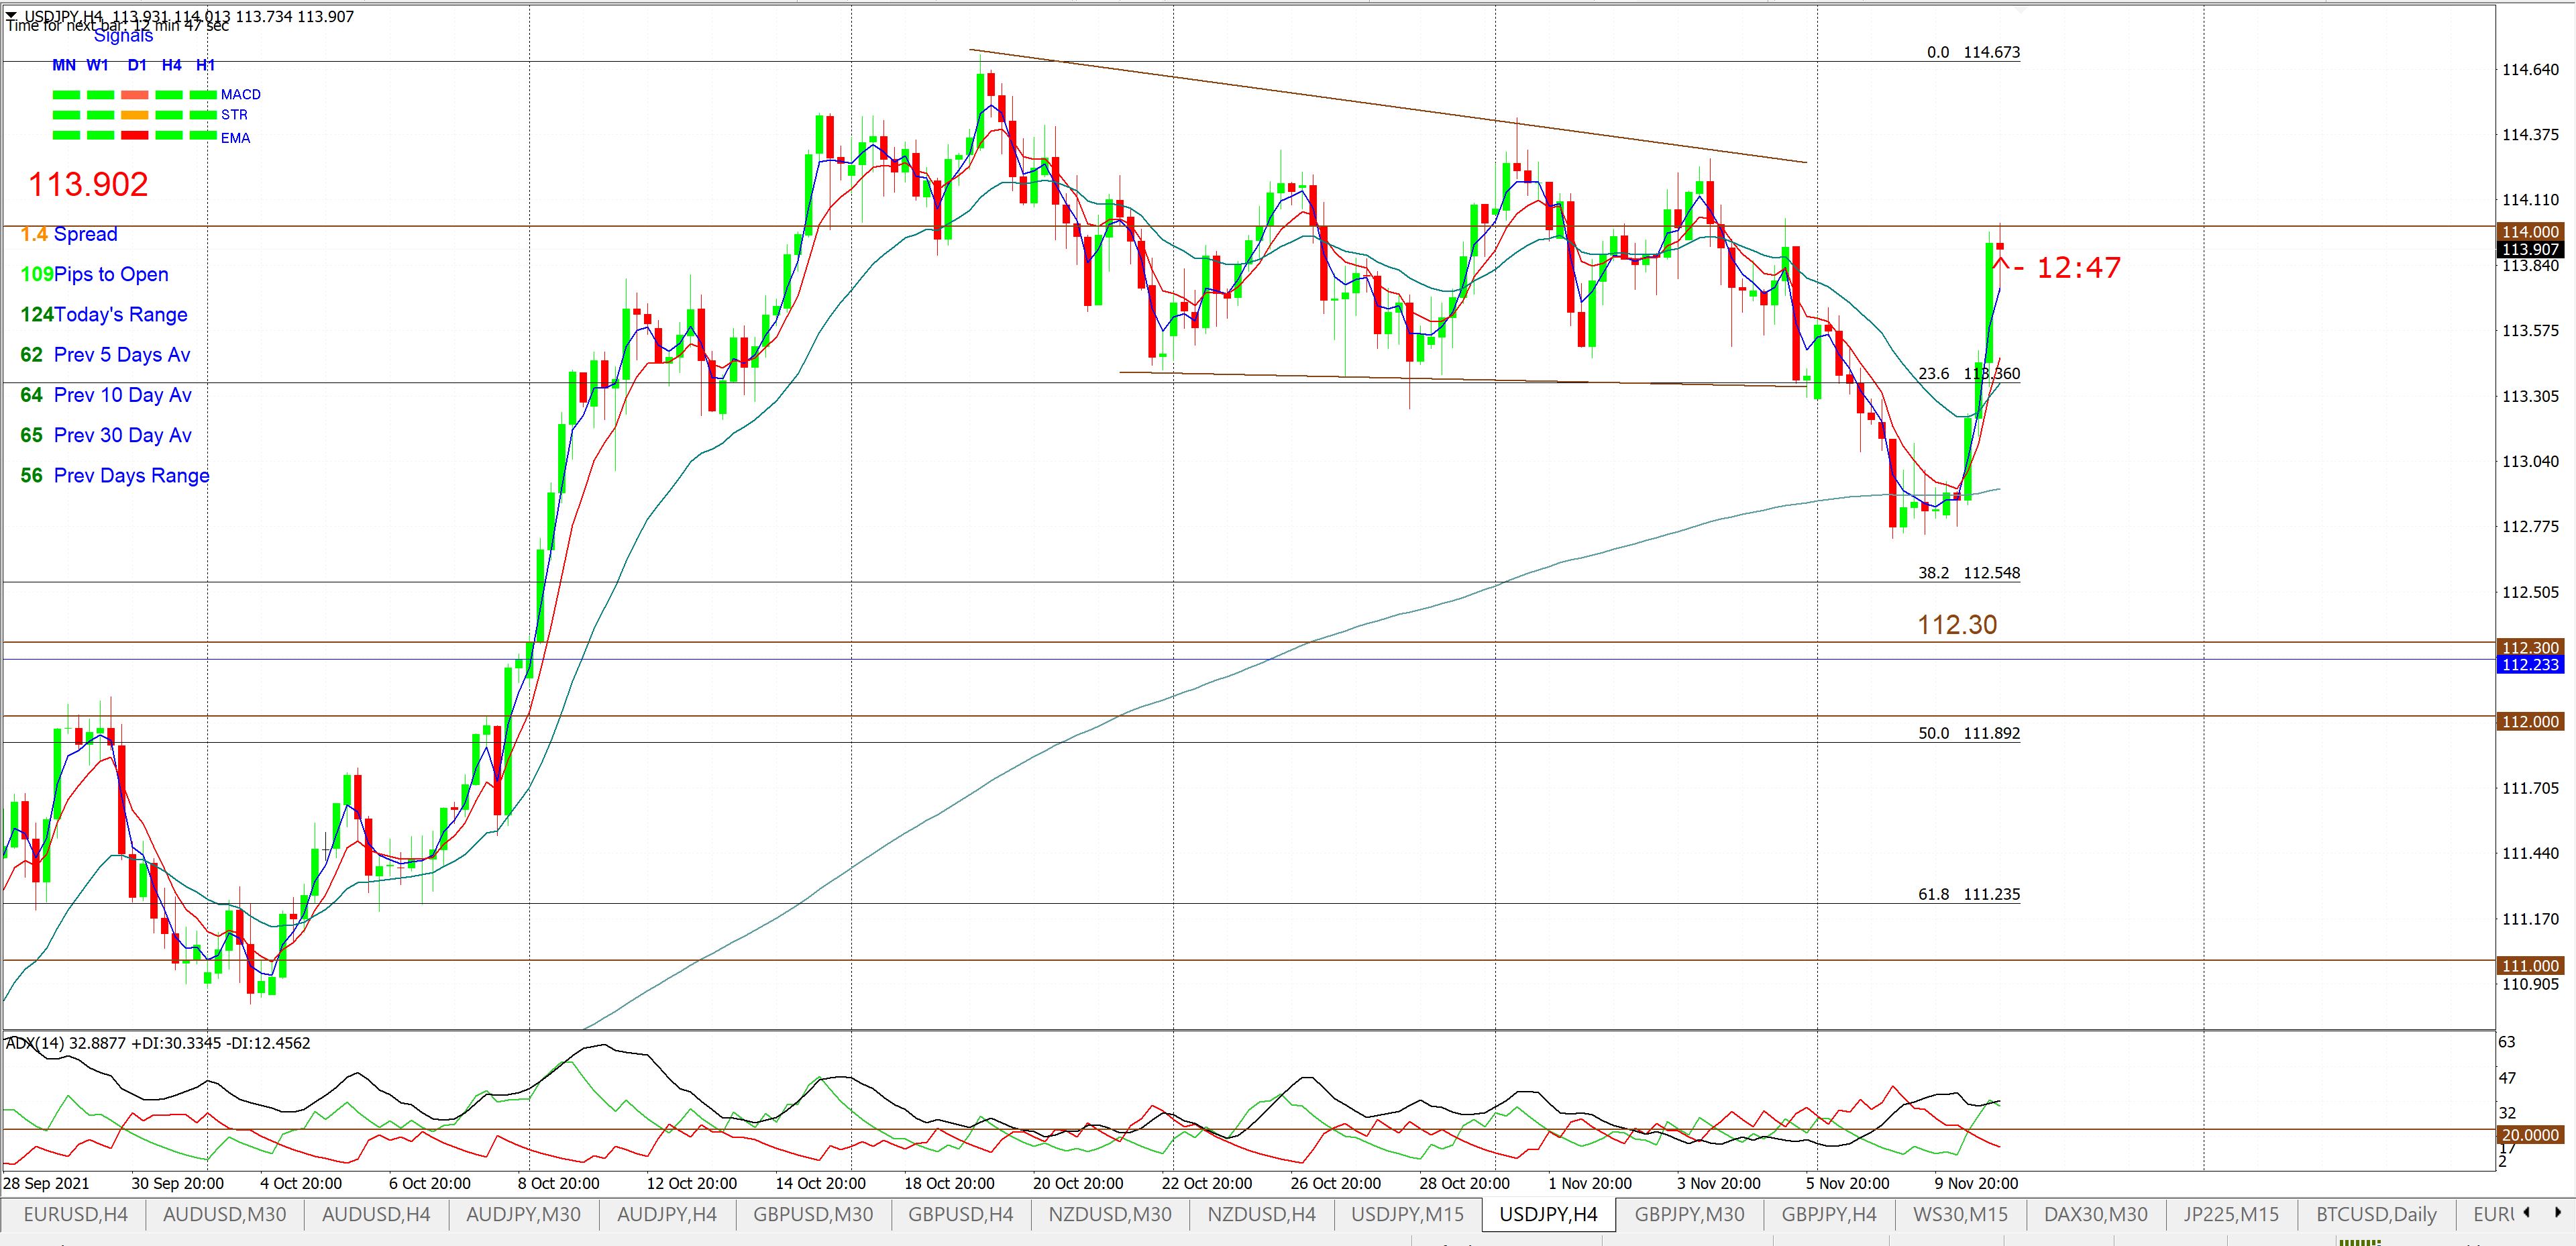Click the 20.0000 ADX level label
This screenshot has width=2576, height=1246.
click(x=2530, y=1135)
